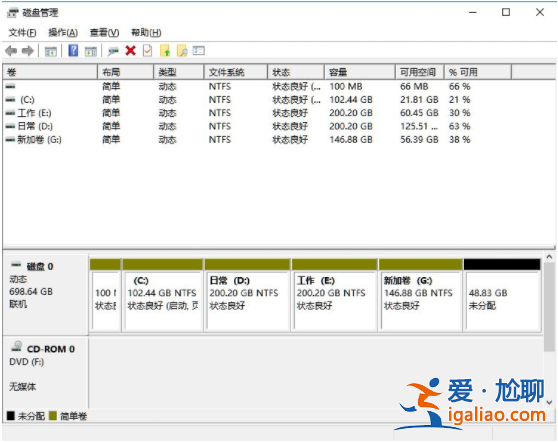Image resolution: width=558 pixels, height=442 pixels.
Task: Click the 60.45 GB free space cell
Action: (419, 113)
